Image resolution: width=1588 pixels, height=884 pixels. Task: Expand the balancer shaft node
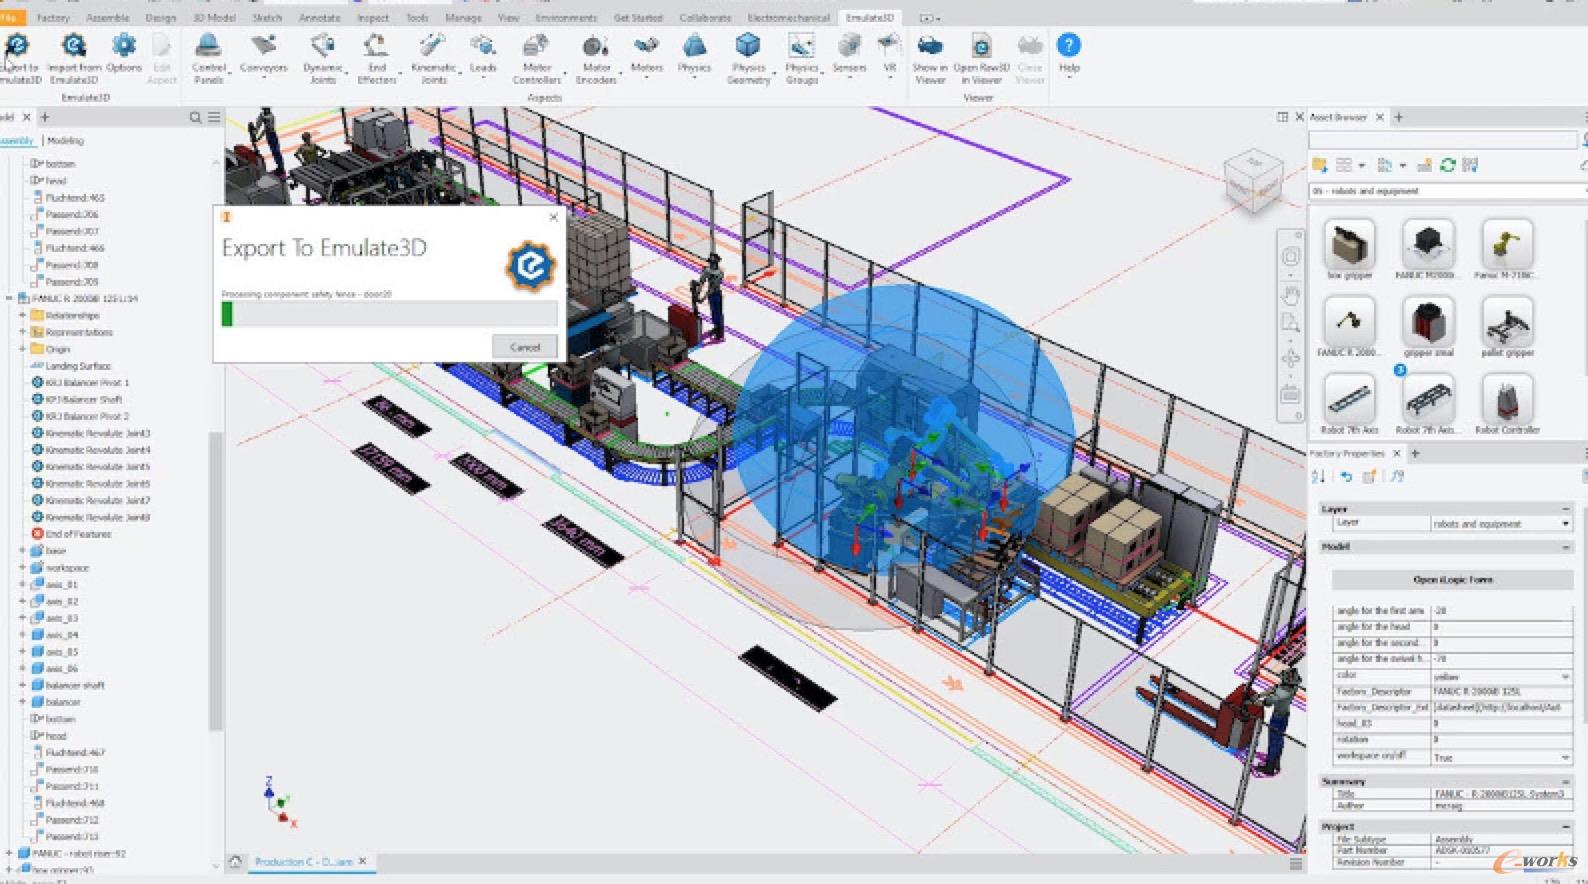(x=22, y=685)
